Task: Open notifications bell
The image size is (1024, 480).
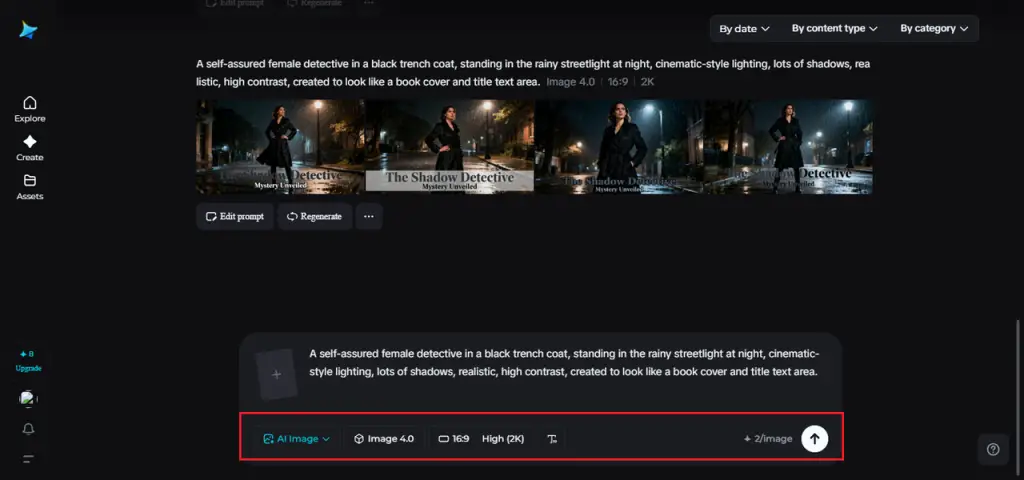Action: point(28,429)
